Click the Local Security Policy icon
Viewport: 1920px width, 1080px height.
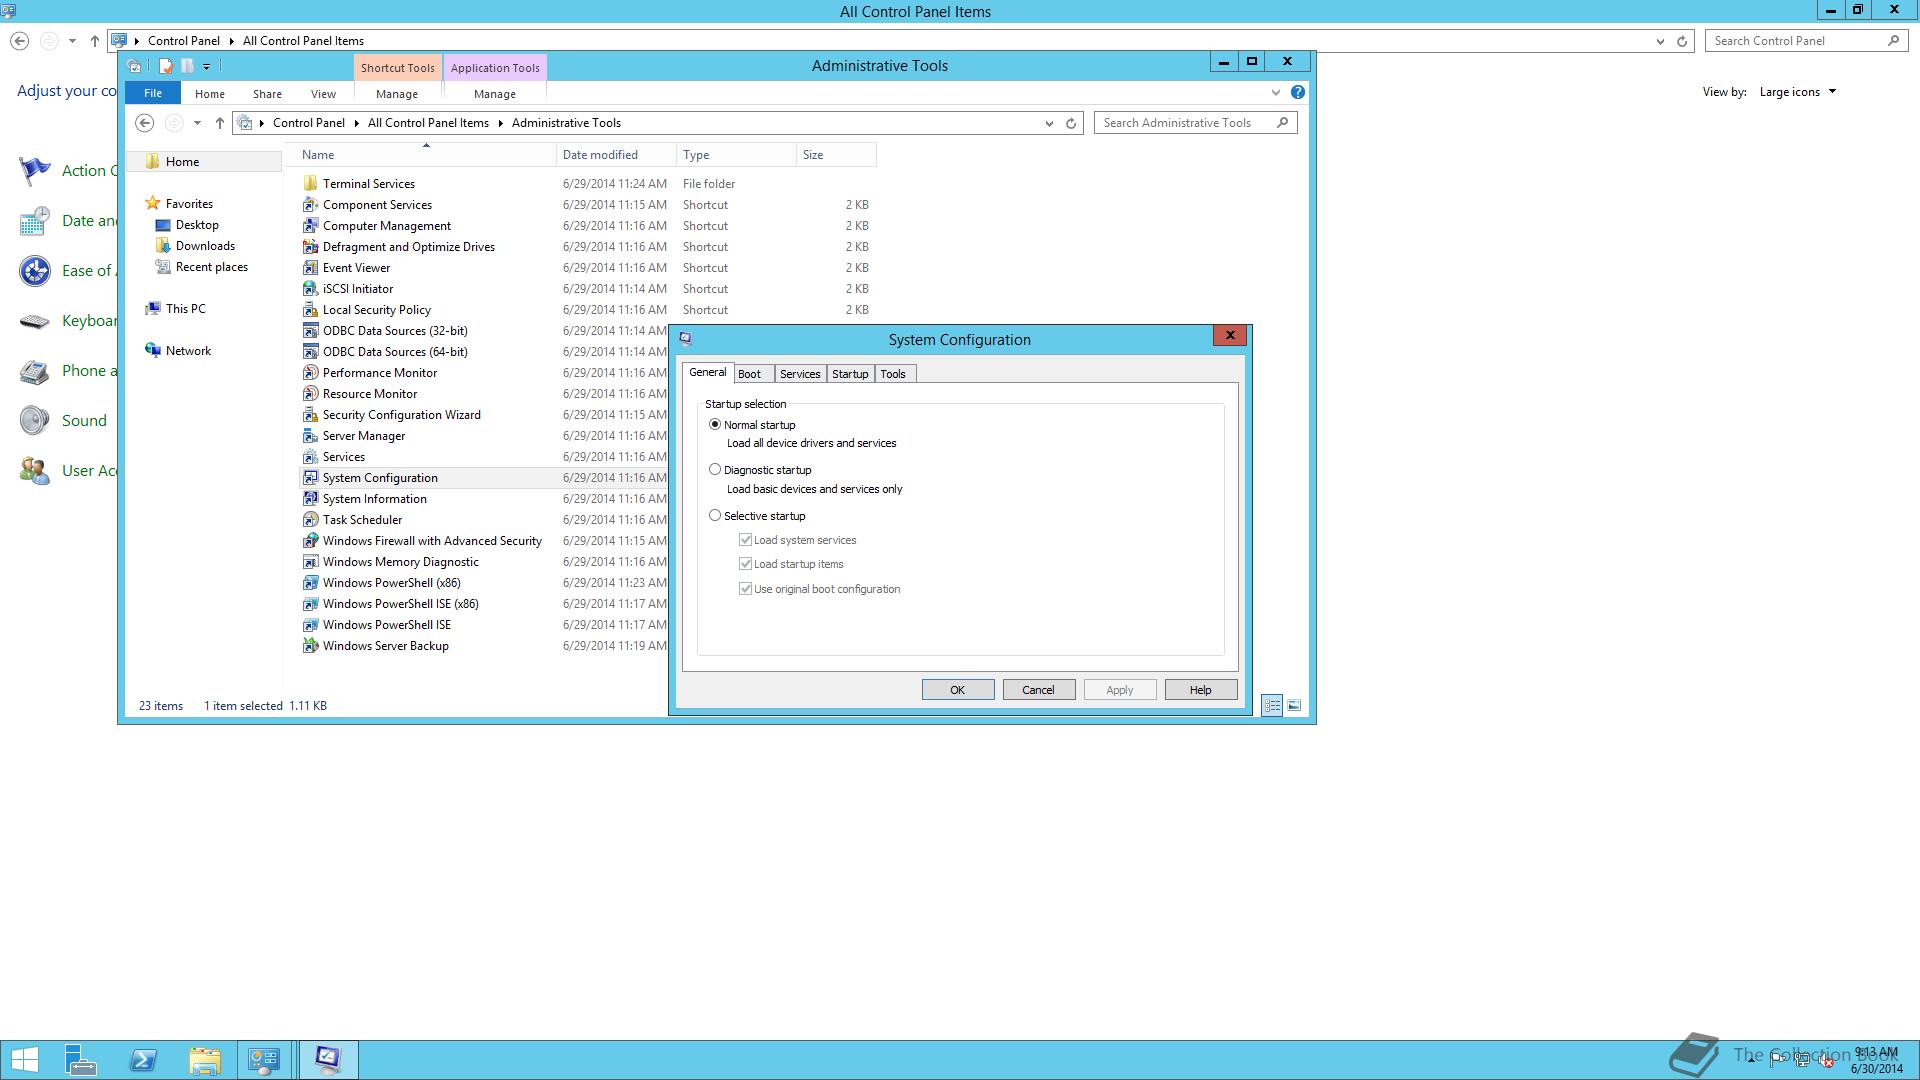(310, 310)
